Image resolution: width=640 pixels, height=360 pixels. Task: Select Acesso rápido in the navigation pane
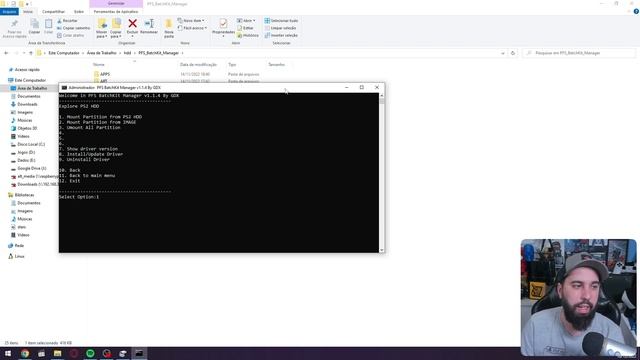click(27, 70)
